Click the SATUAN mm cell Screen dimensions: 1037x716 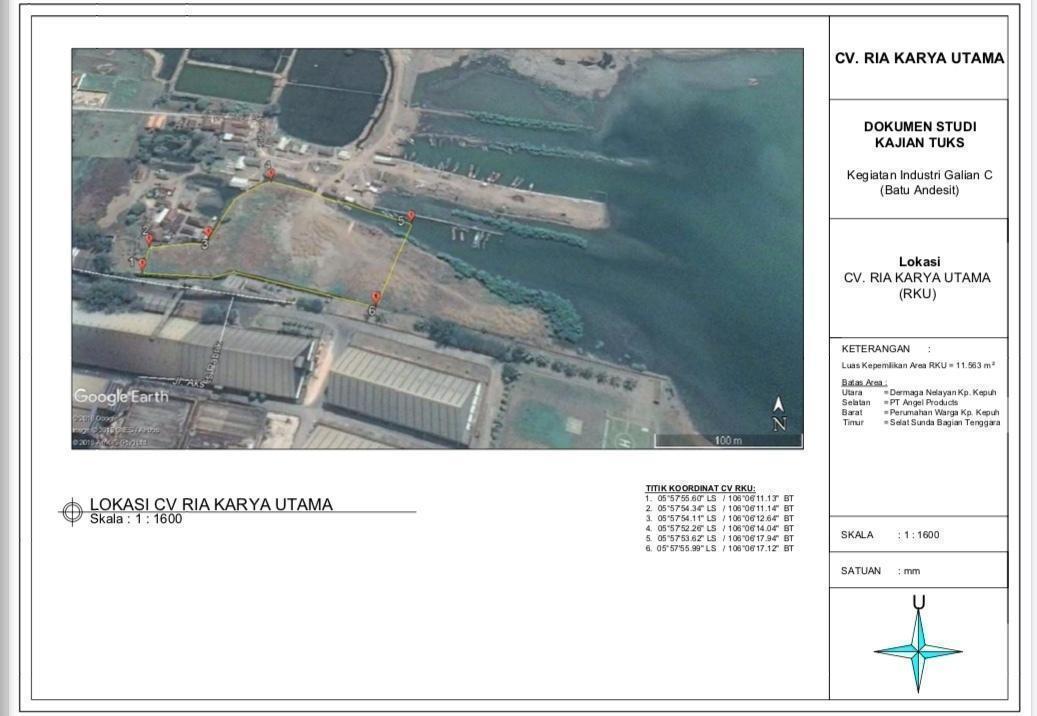(918, 571)
